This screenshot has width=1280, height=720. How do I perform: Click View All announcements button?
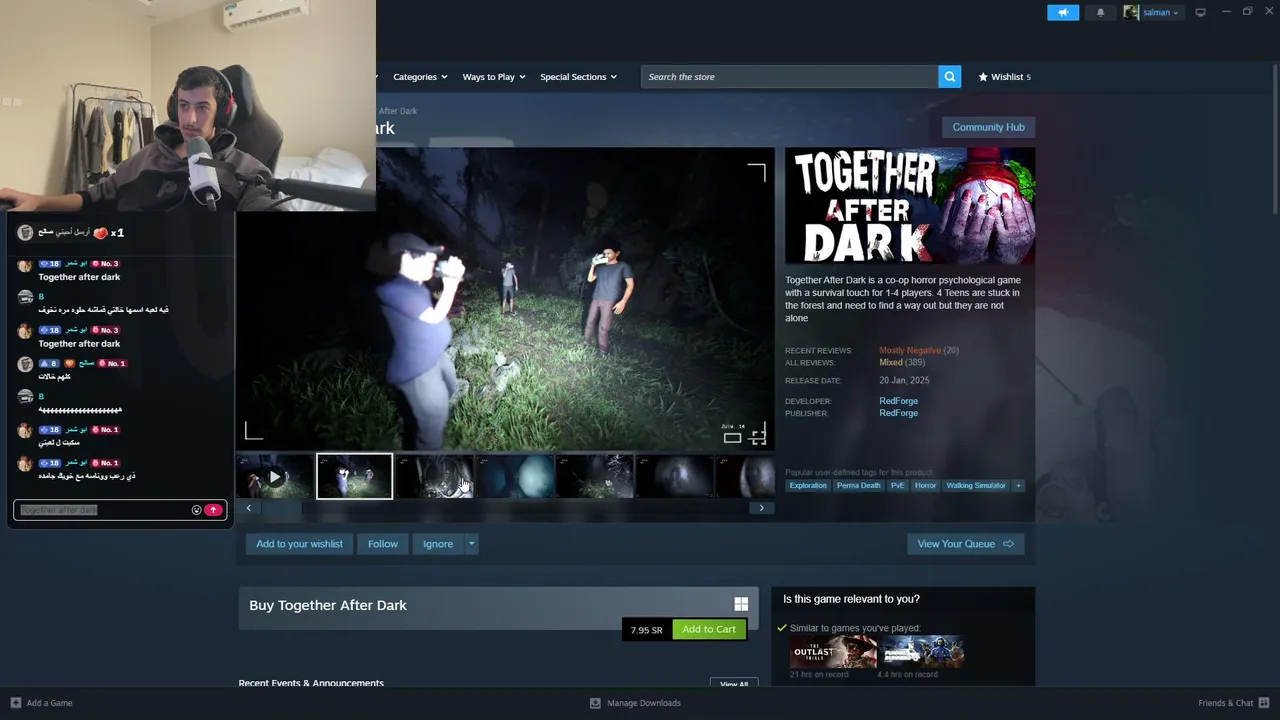[x=734, y=683]
